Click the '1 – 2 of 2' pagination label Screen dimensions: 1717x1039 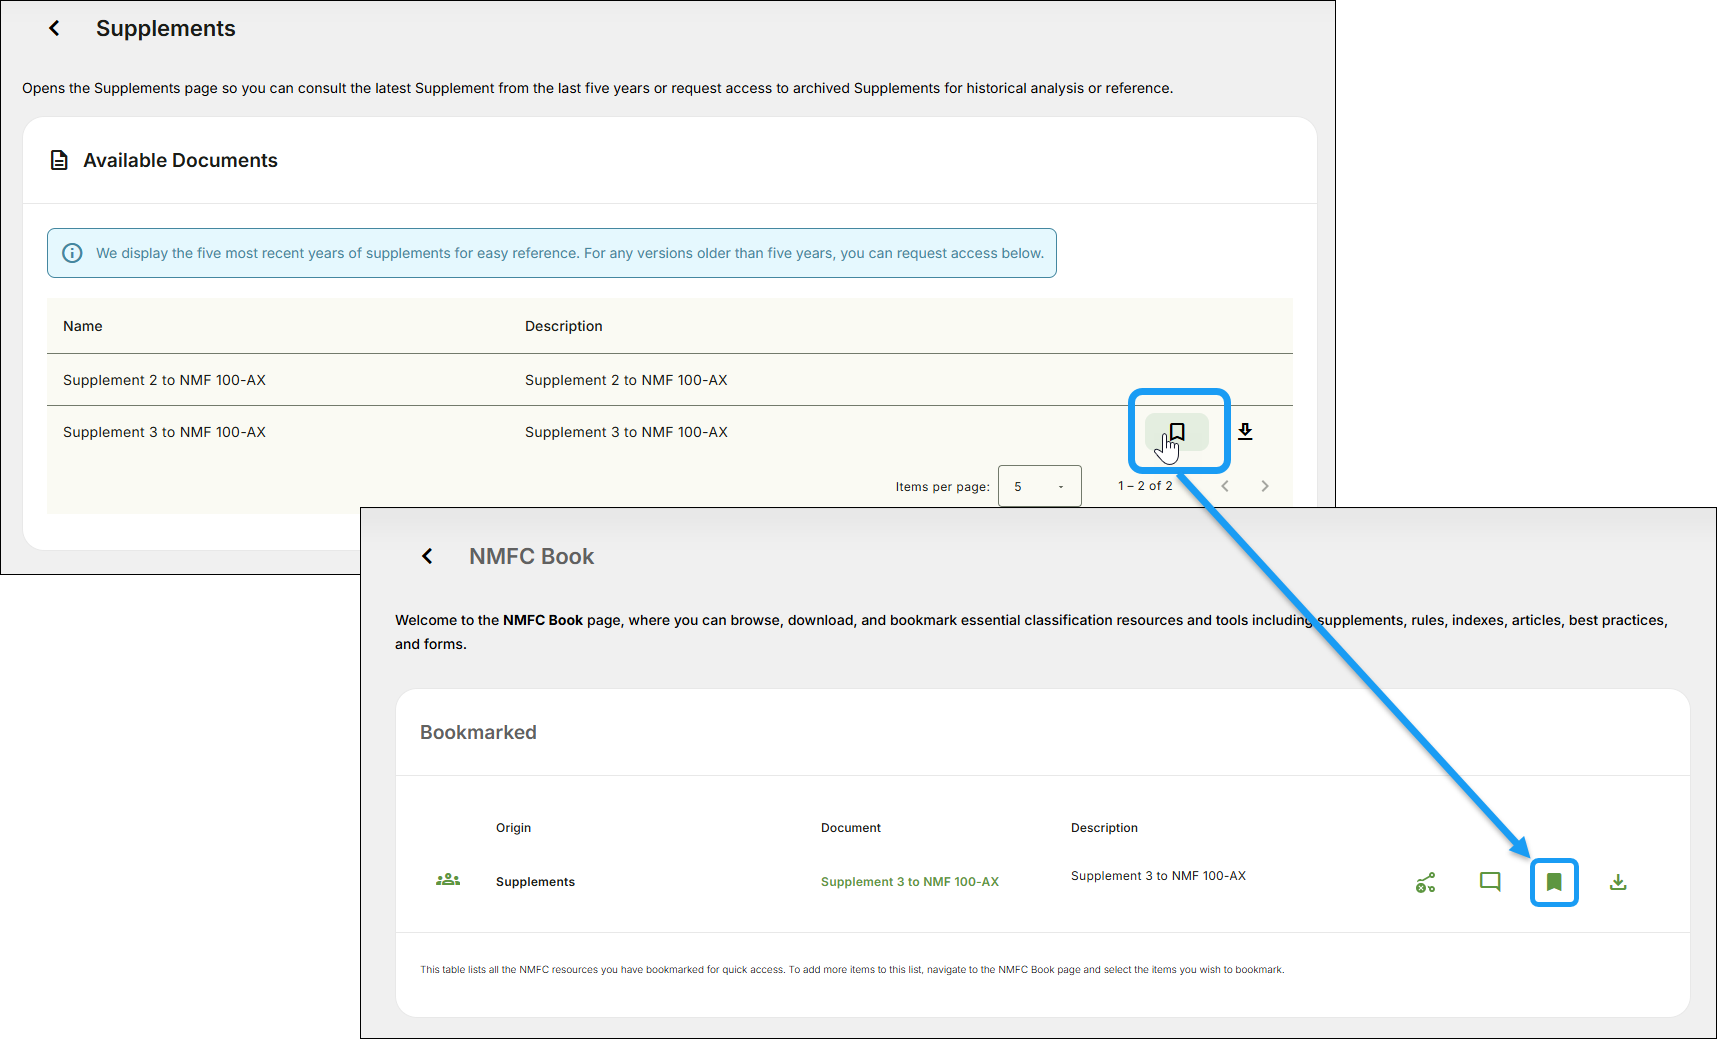point(1145,486)
